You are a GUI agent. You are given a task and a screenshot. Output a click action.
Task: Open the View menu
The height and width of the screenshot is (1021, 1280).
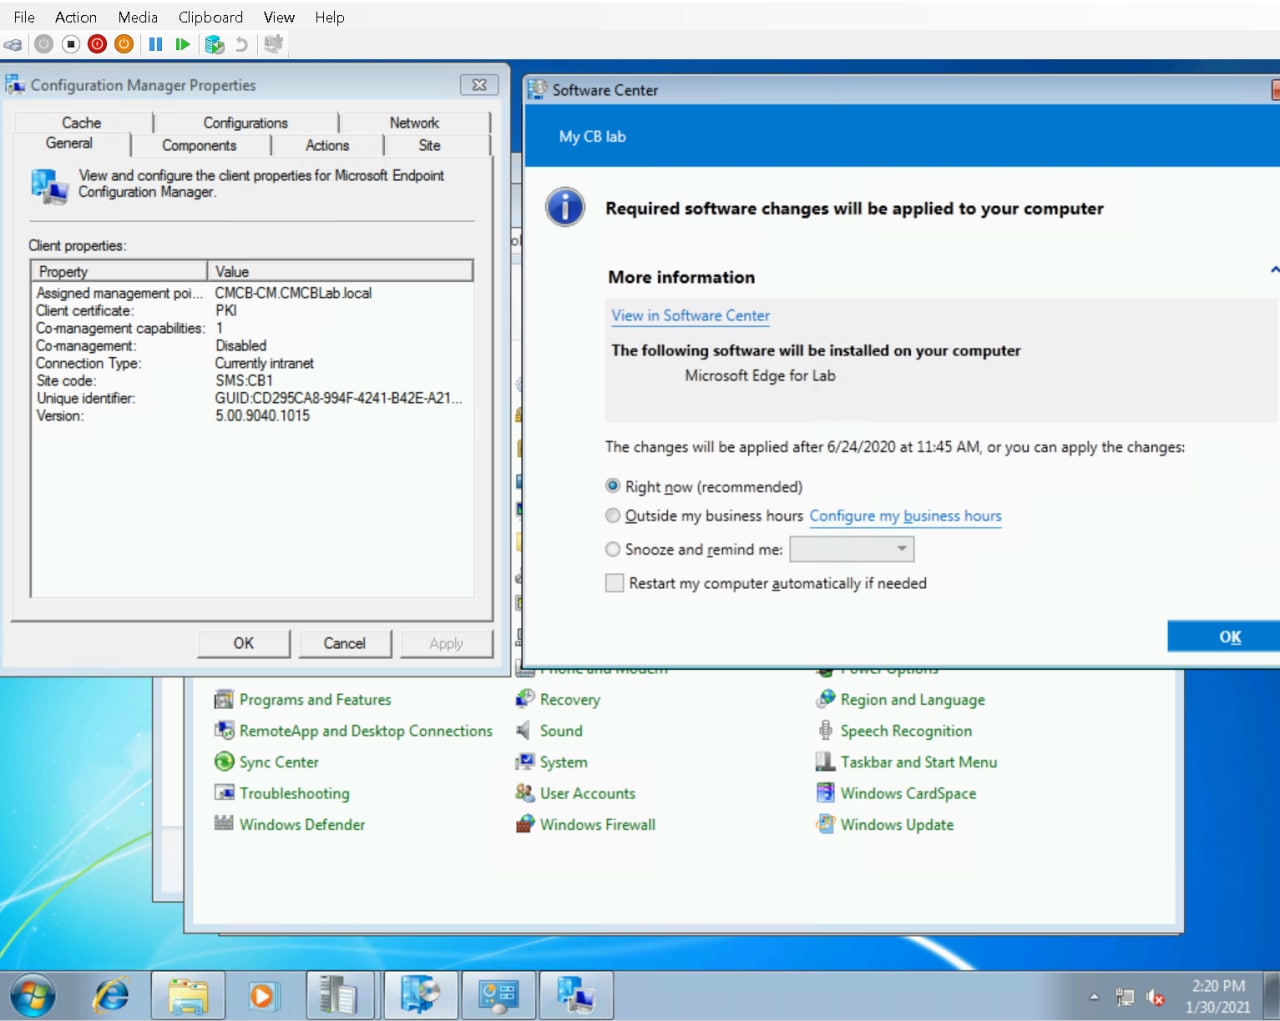(279, 17)
